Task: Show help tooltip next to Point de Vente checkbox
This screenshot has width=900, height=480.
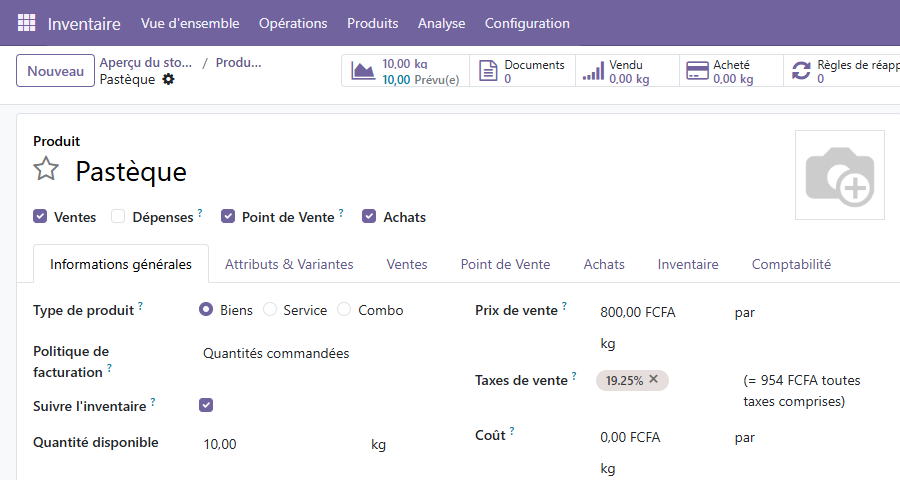Action: 341,212
